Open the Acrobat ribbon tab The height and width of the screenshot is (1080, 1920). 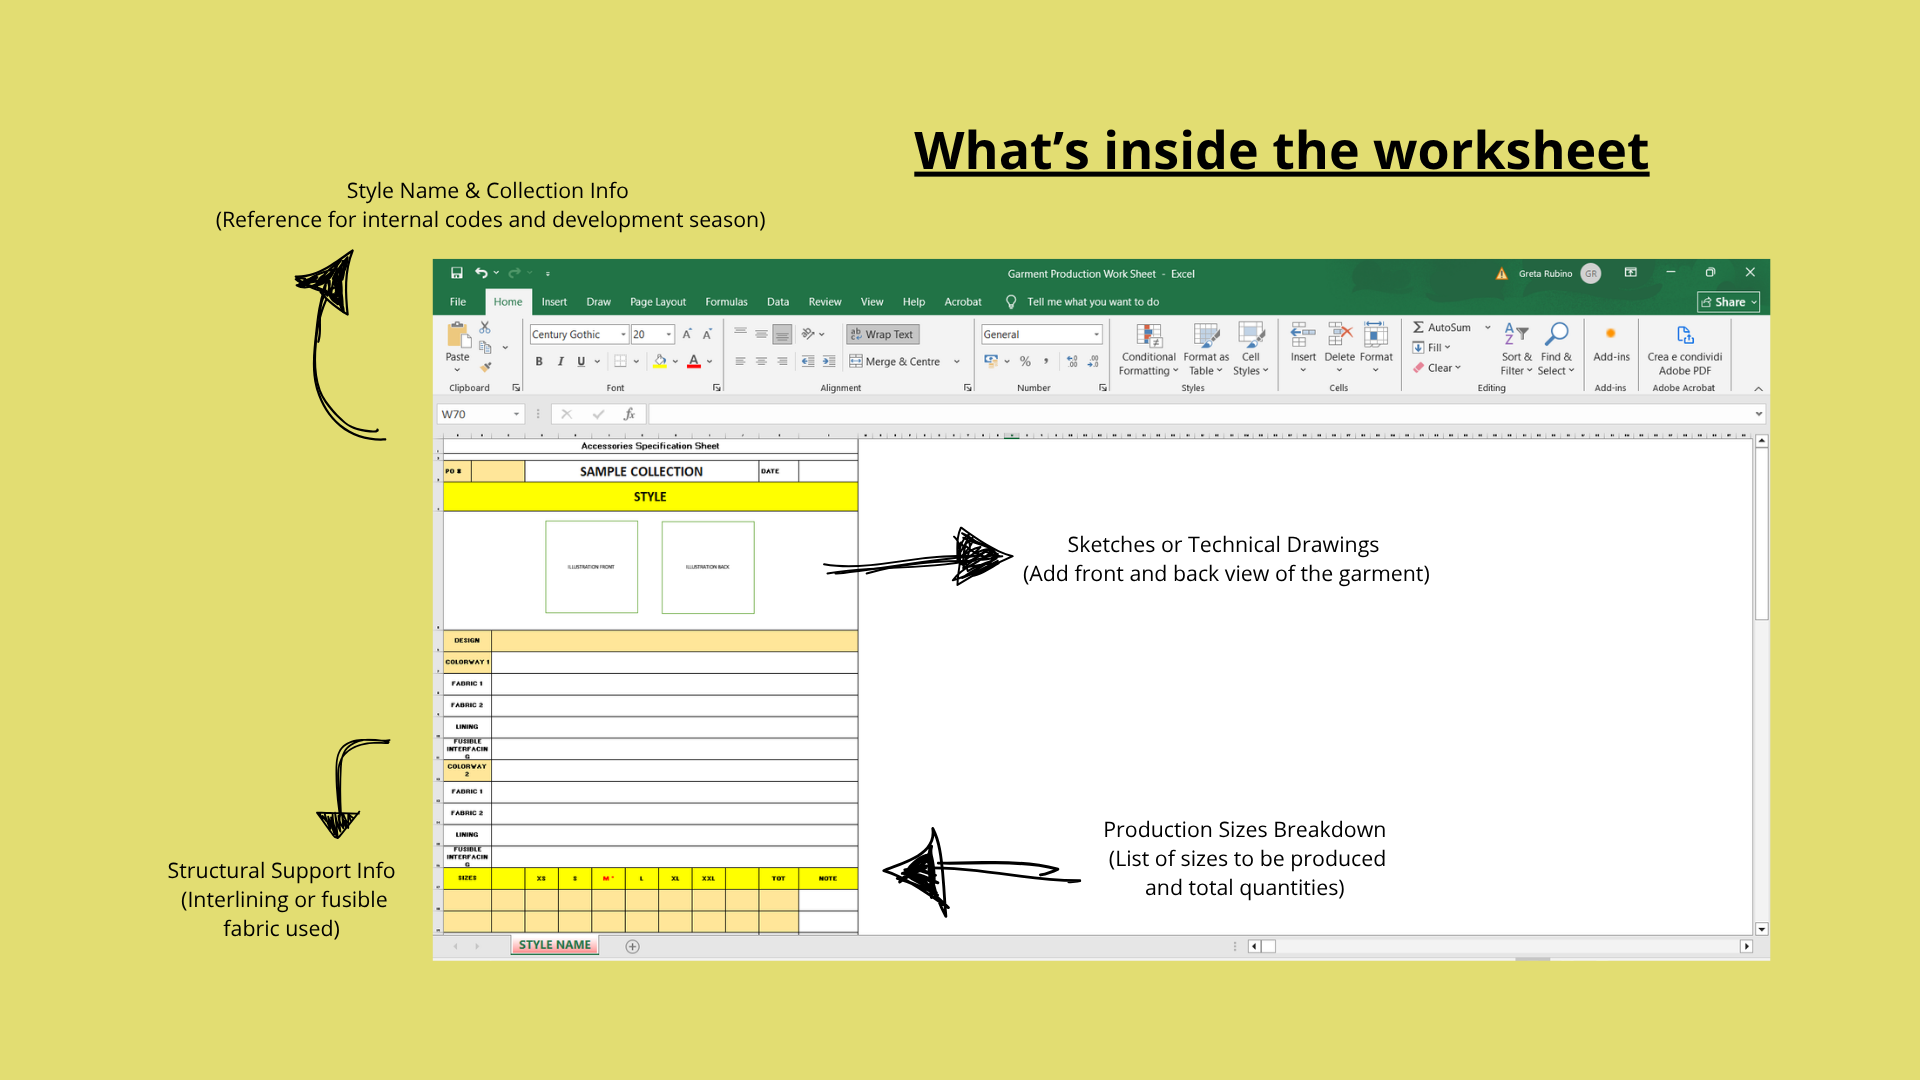tap(962, 301)
